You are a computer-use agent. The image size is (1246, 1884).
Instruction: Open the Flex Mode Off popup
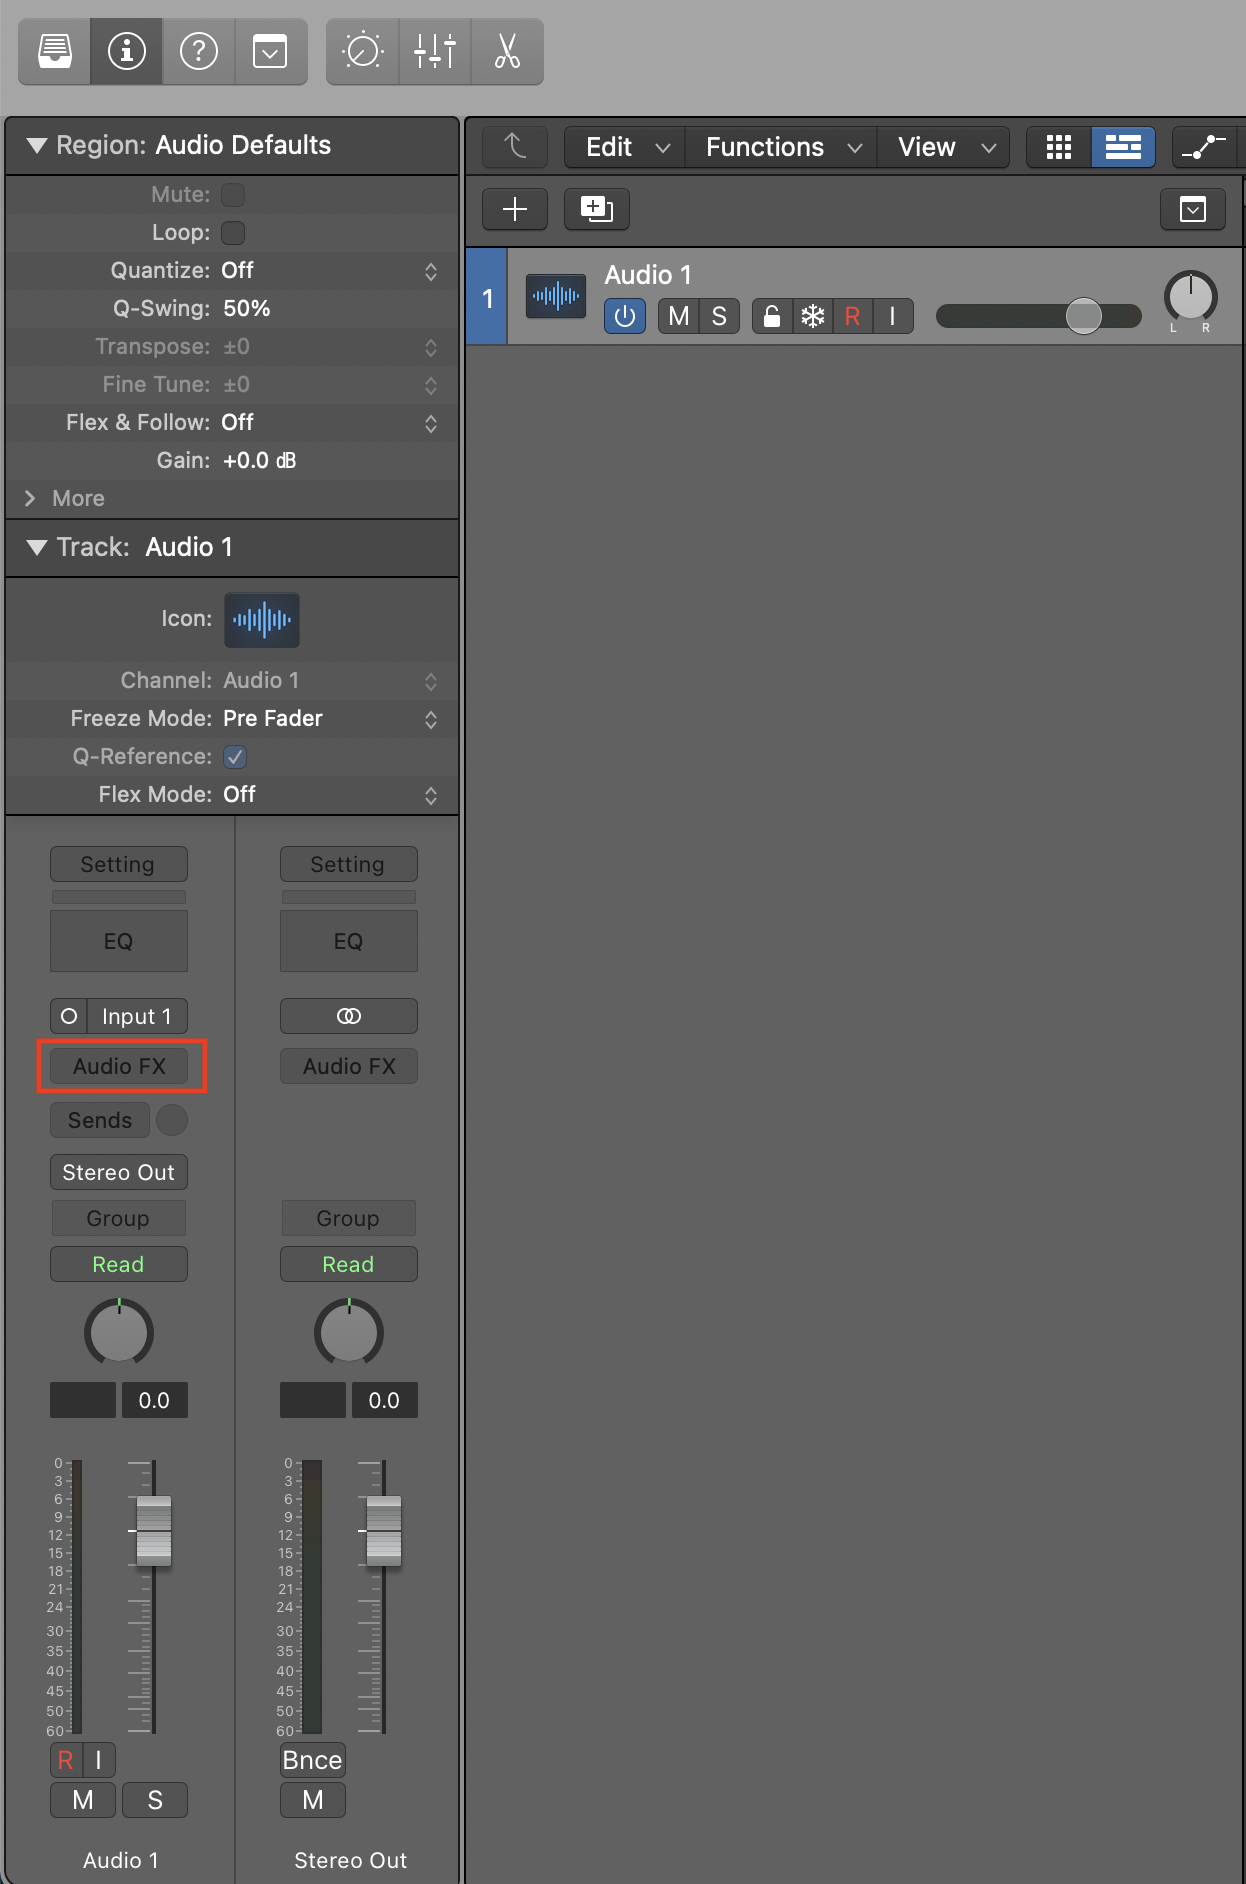pos(330,795)
